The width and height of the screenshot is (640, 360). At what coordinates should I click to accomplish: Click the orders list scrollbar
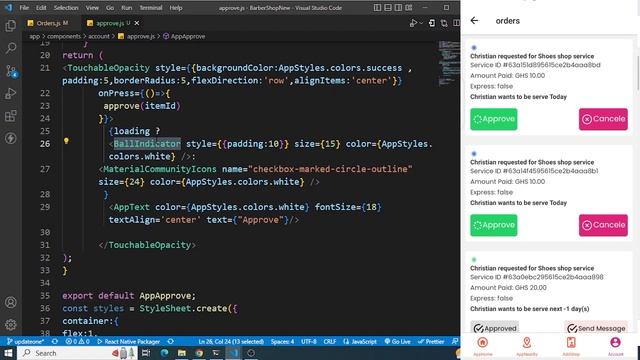(638, 73)
